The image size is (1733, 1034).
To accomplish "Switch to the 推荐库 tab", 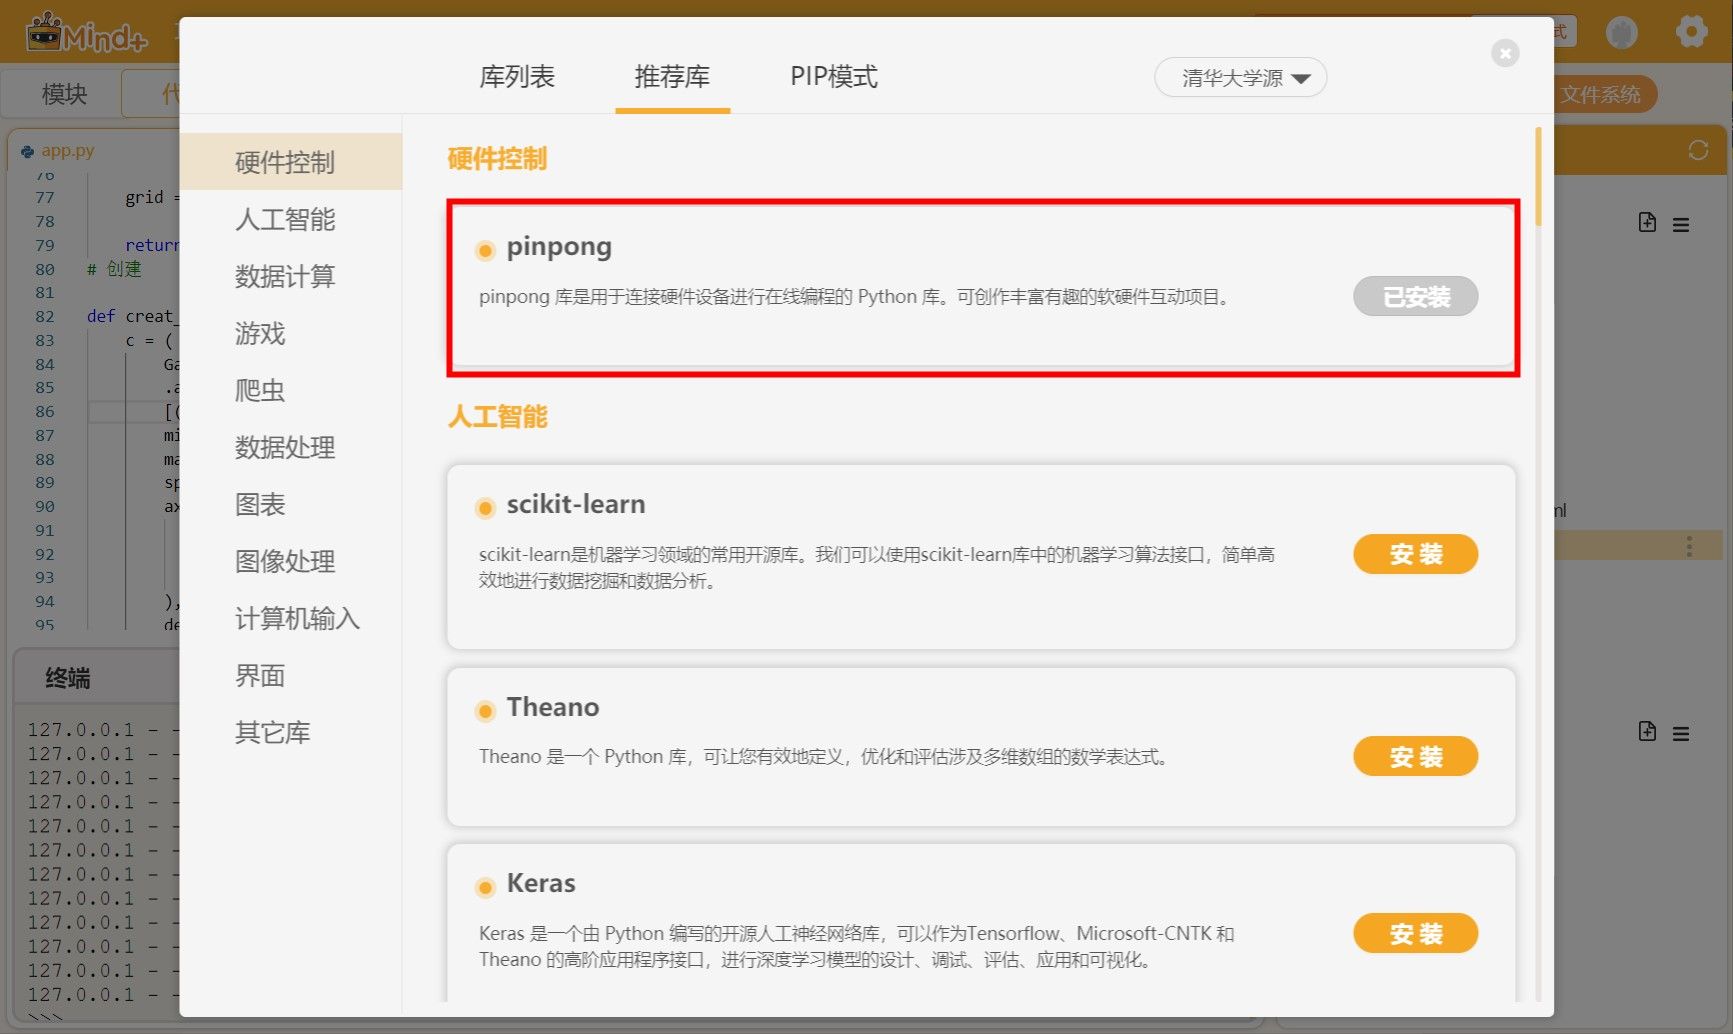I will 672,77.
